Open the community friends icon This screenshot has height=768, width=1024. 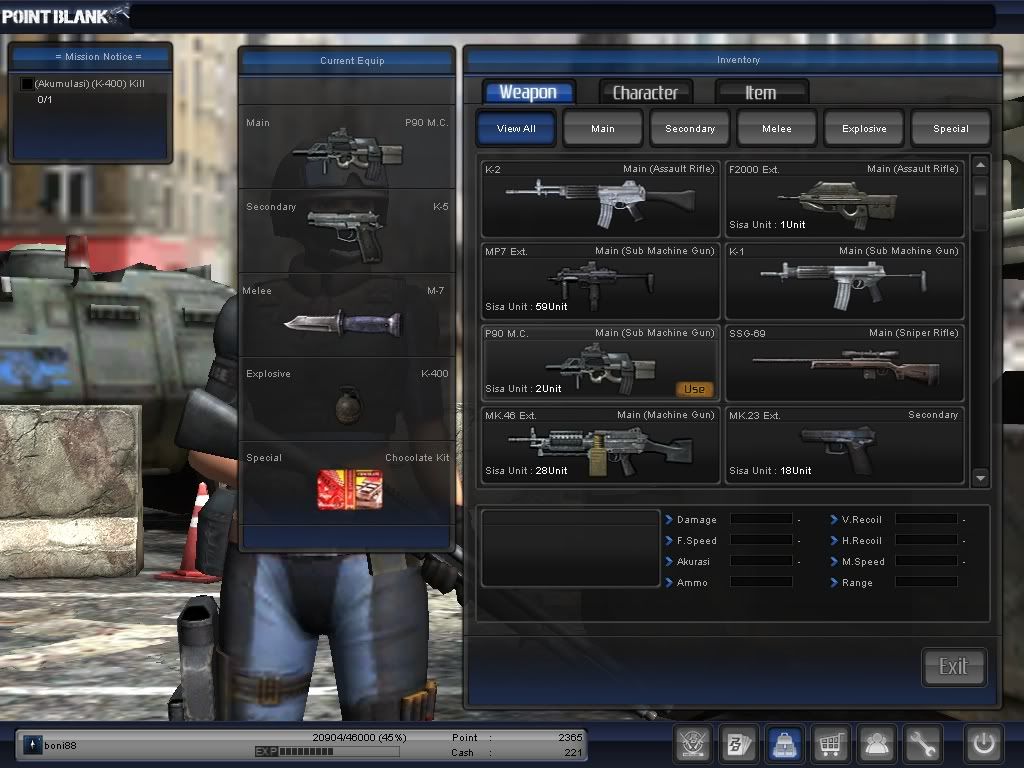(876, 743)
